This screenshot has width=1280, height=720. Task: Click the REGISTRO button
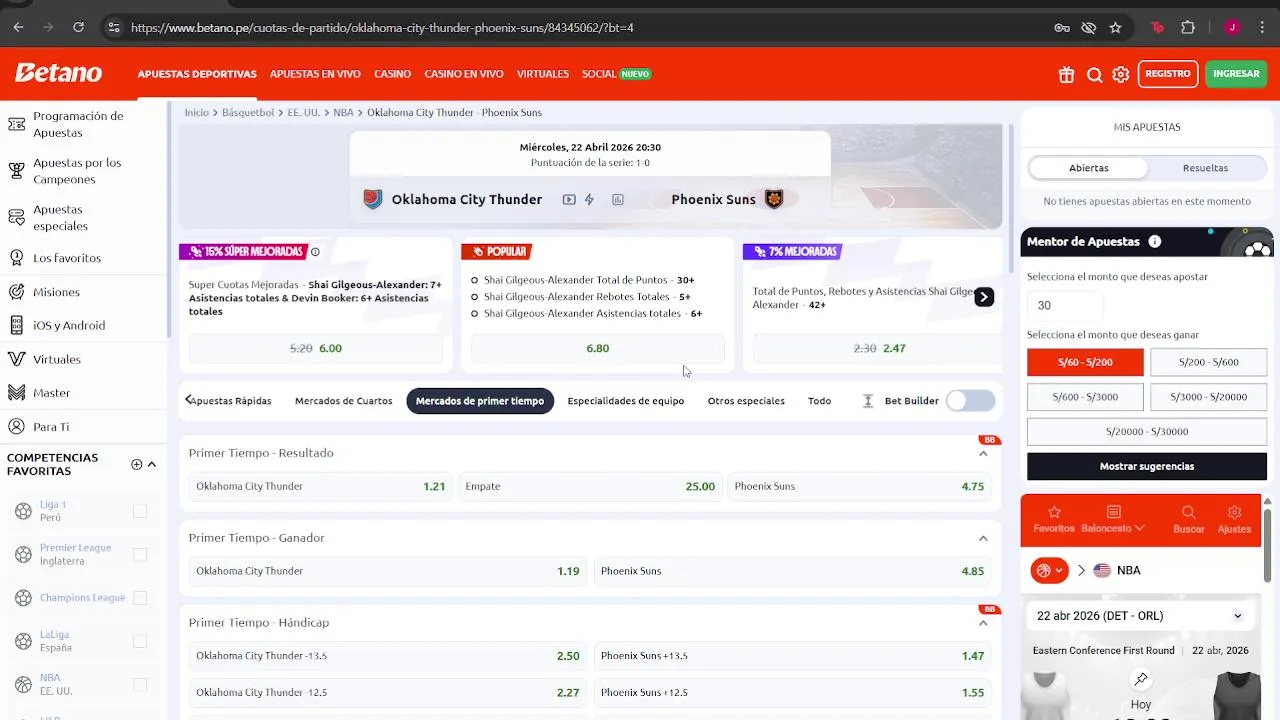[1168, 74]
